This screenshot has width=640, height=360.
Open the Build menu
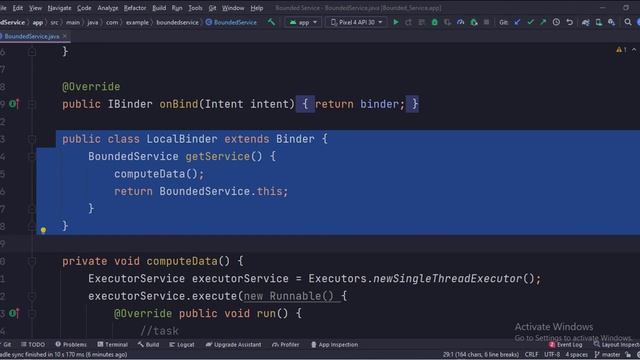point(159,8)
